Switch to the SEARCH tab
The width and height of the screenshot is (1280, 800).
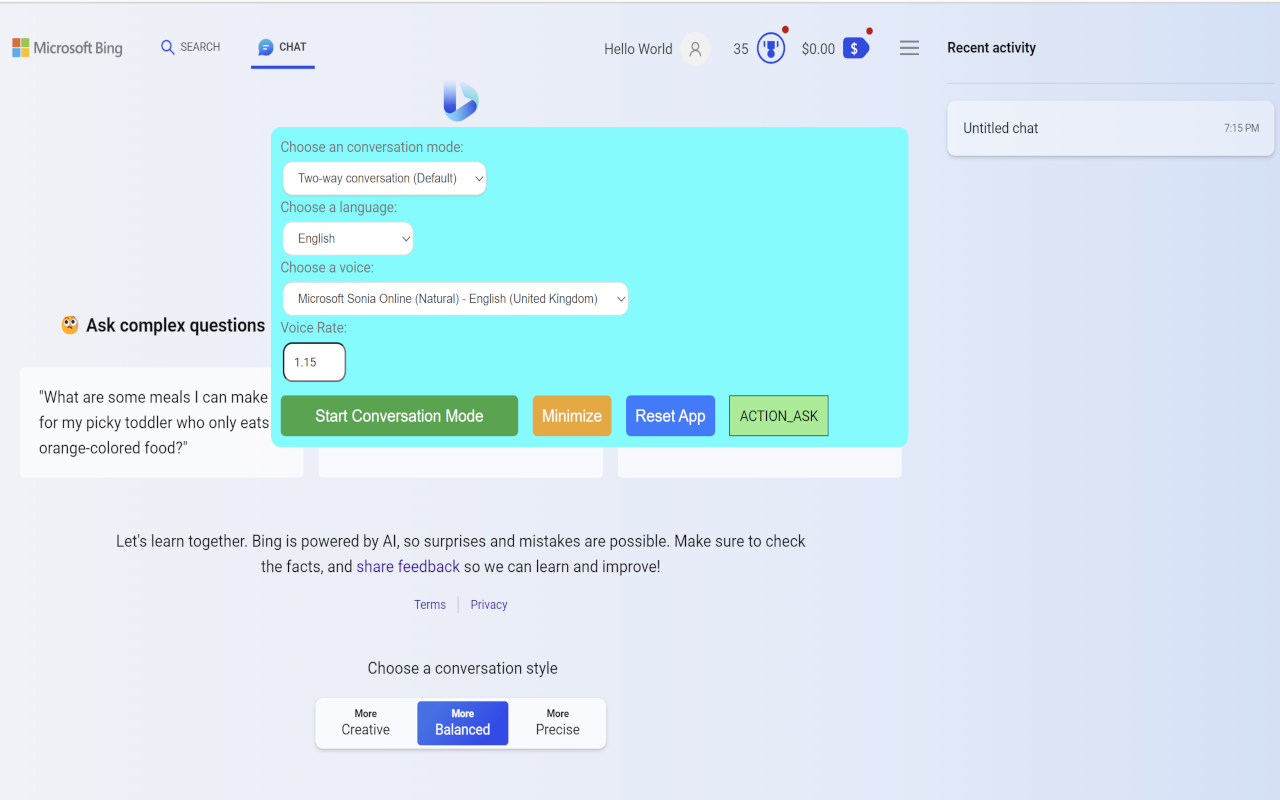(190, 46)
